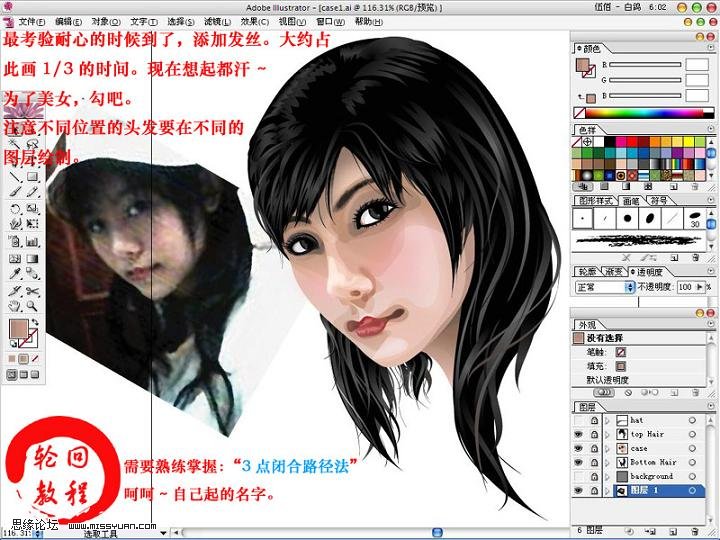The width and height of the screenshot is (720, 540).
Task: Select the Magic Wand tool
Action: coord(15,145)
